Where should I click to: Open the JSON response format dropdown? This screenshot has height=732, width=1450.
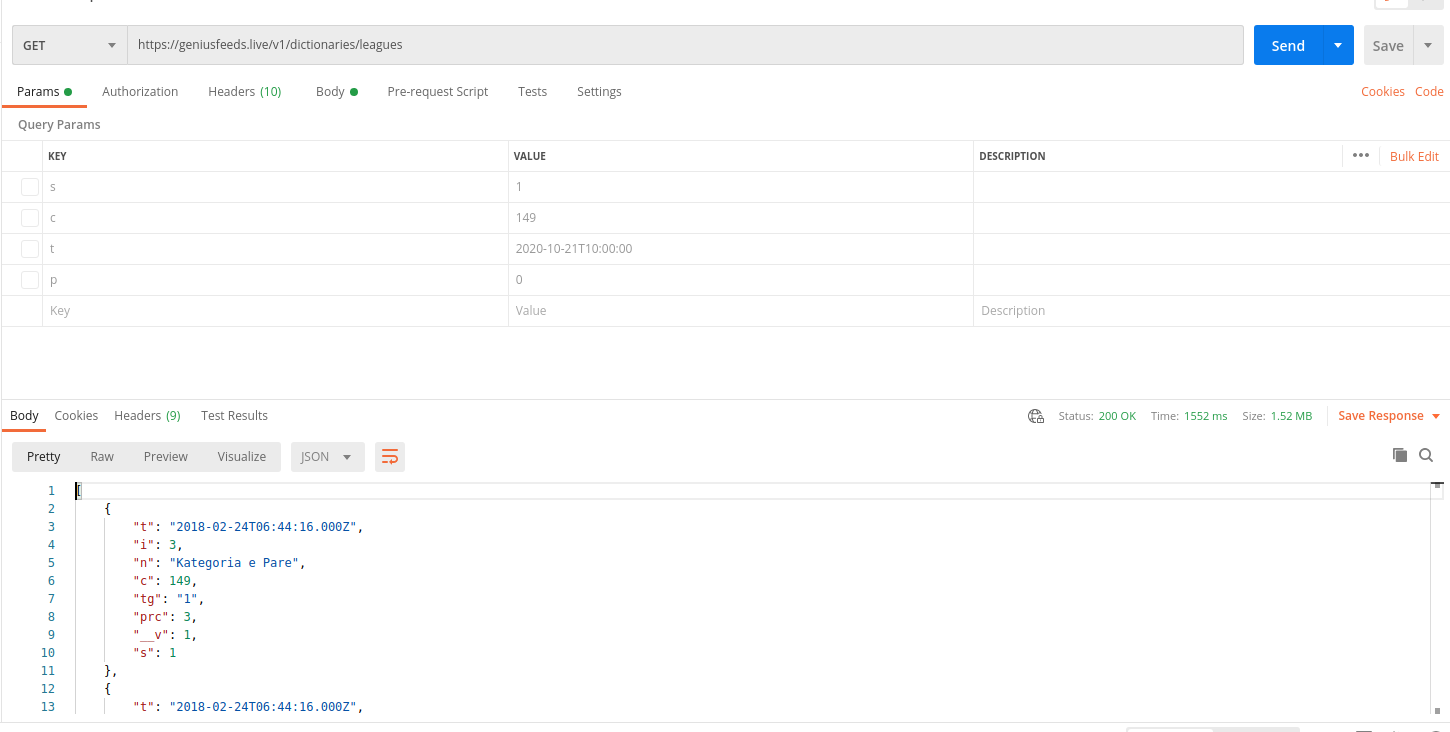[x=326, y=456]
